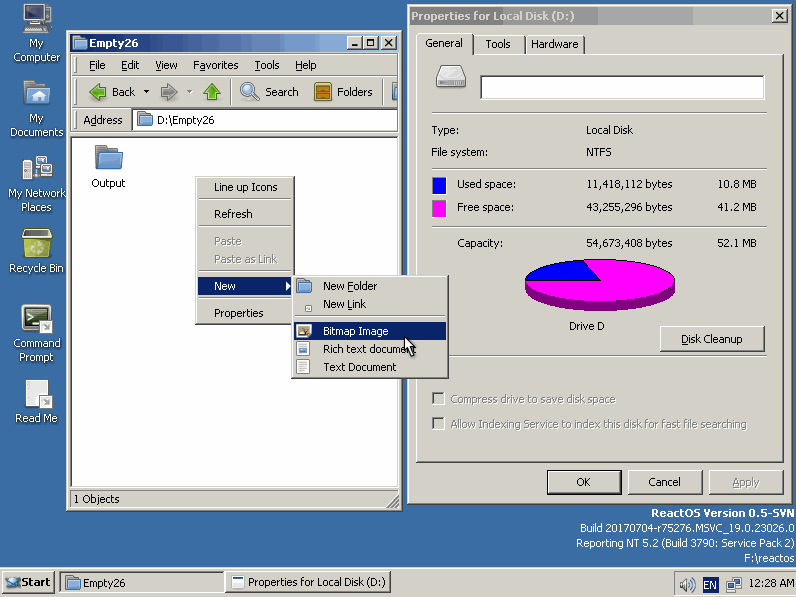Open the Favorites menu

(x=216, y=65)
